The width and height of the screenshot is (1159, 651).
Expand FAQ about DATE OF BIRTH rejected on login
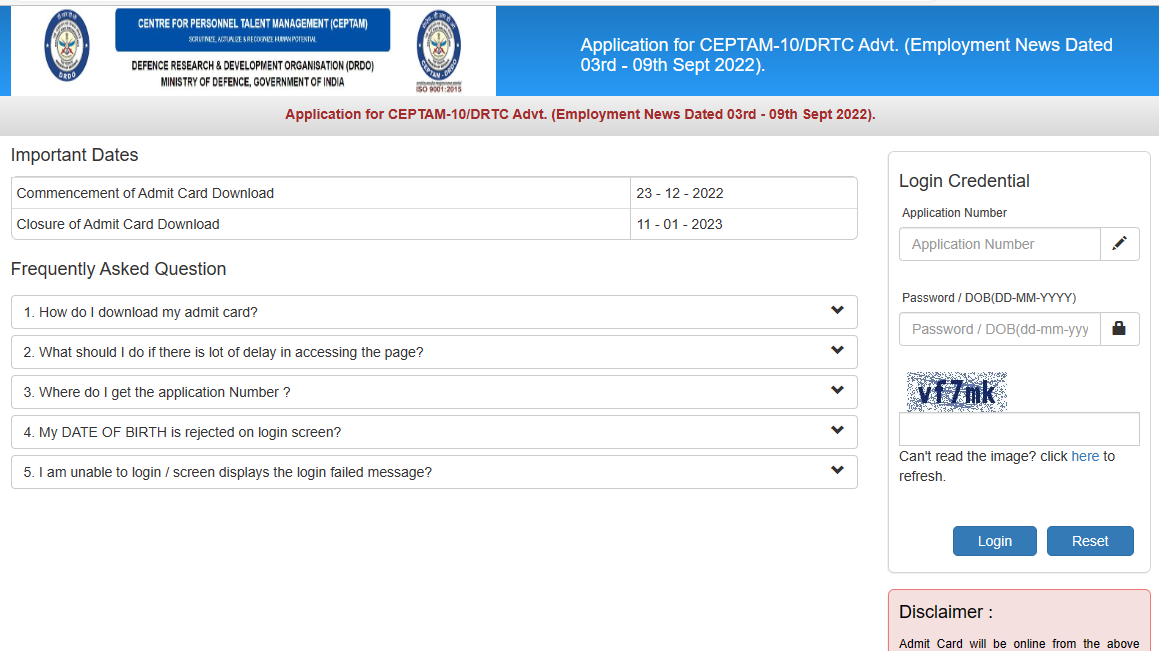pyautogui.click(x=433, y=431)
